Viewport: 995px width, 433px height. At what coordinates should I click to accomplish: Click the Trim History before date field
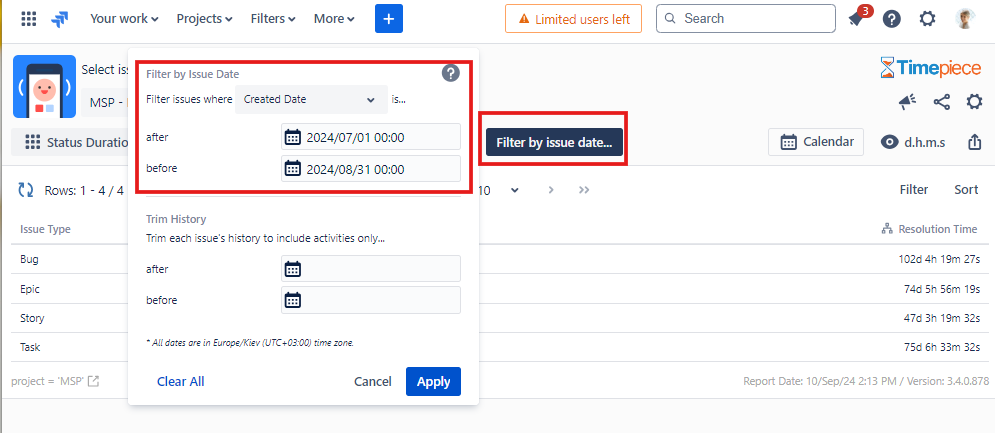pos(371,300)
